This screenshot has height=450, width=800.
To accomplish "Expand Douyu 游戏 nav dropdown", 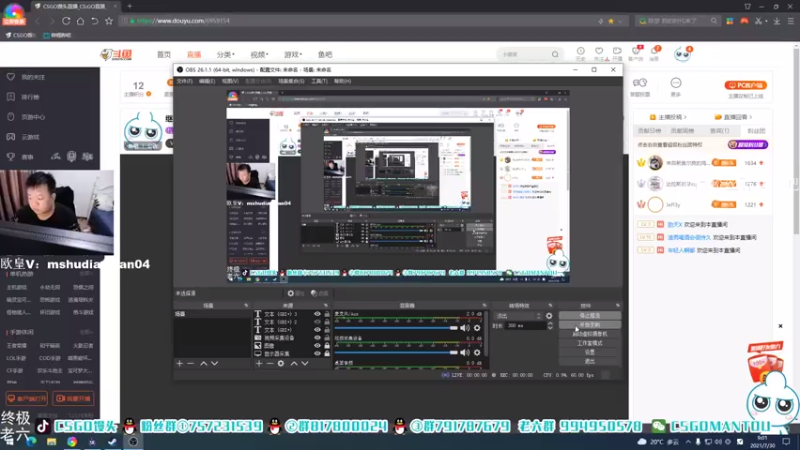I will [x=293, y=55].
